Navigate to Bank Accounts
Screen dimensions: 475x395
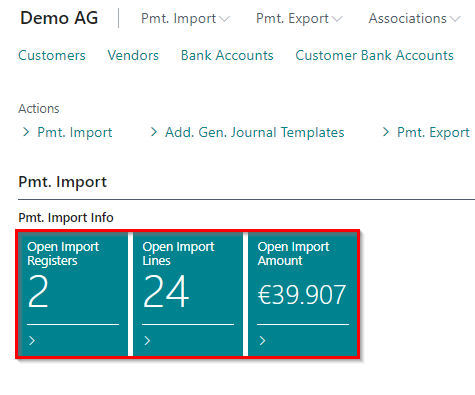(x=227, y=55)
